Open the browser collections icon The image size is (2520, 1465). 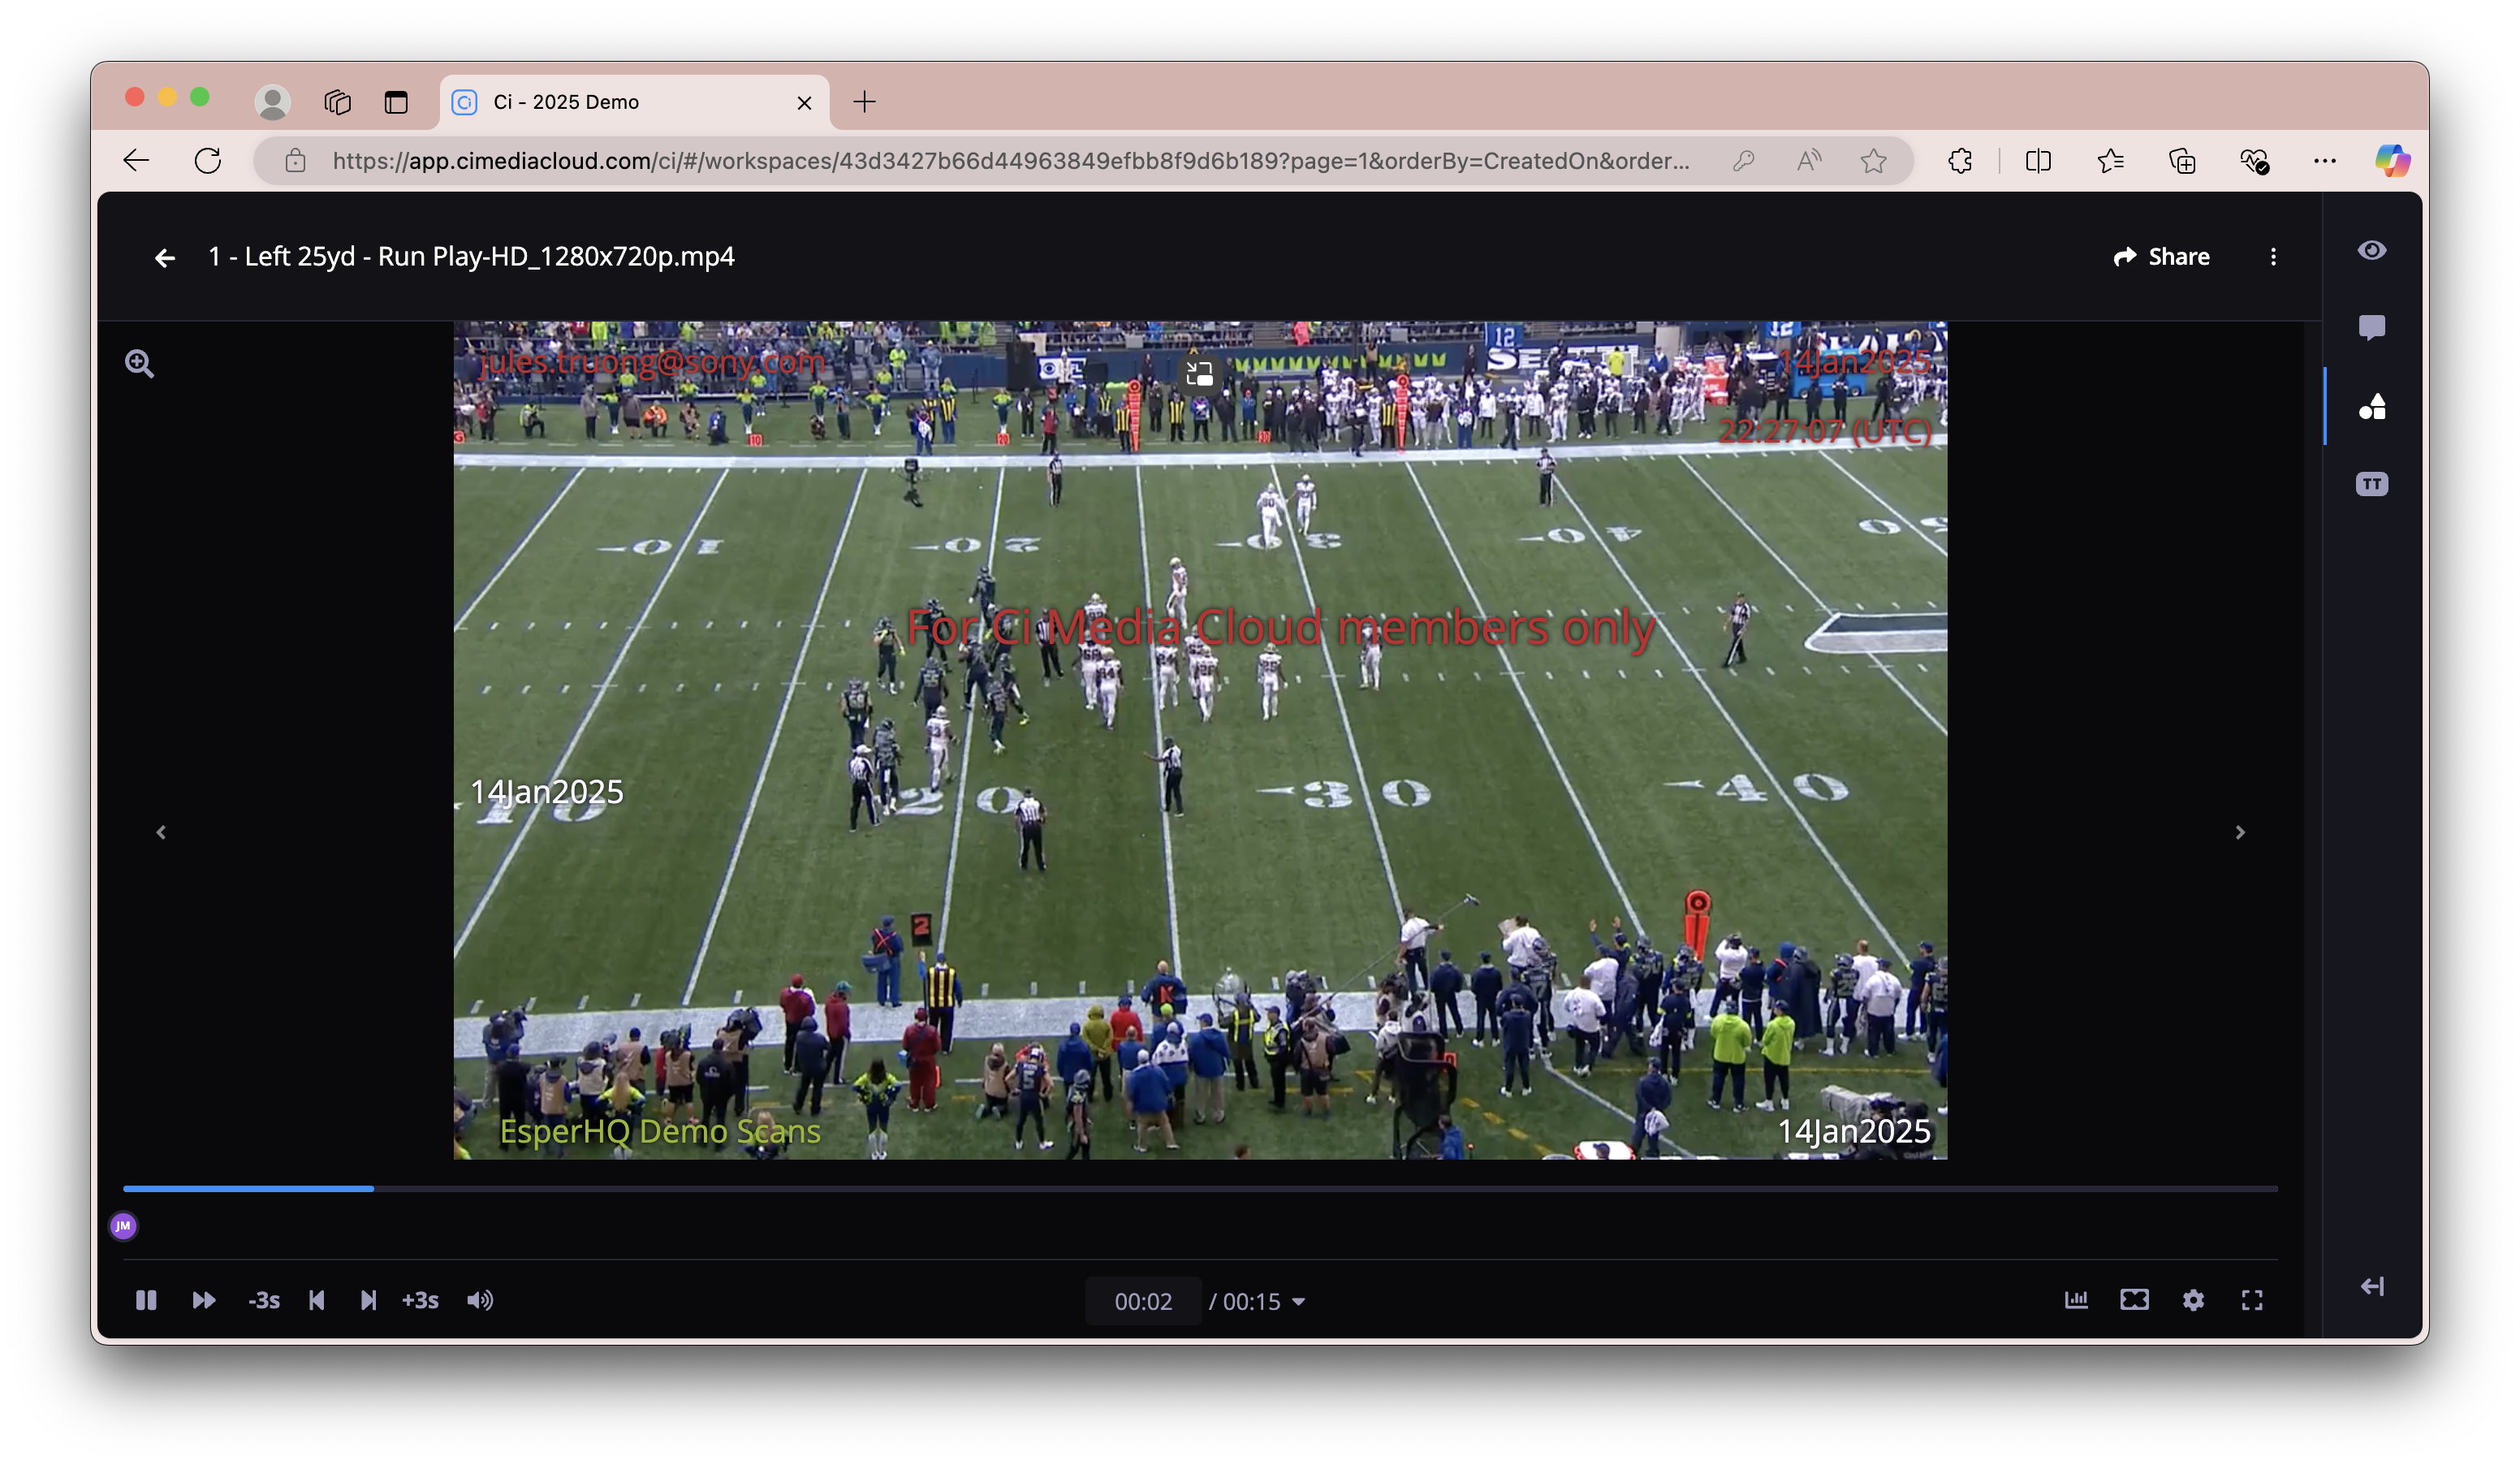click(2182, 160)
